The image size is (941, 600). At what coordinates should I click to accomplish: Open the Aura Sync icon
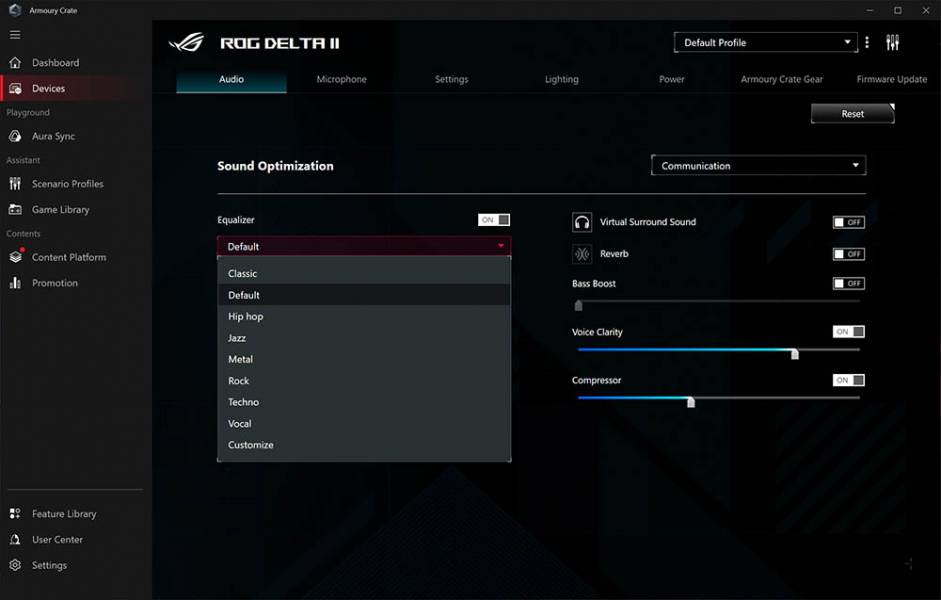[x=16, y=136]
